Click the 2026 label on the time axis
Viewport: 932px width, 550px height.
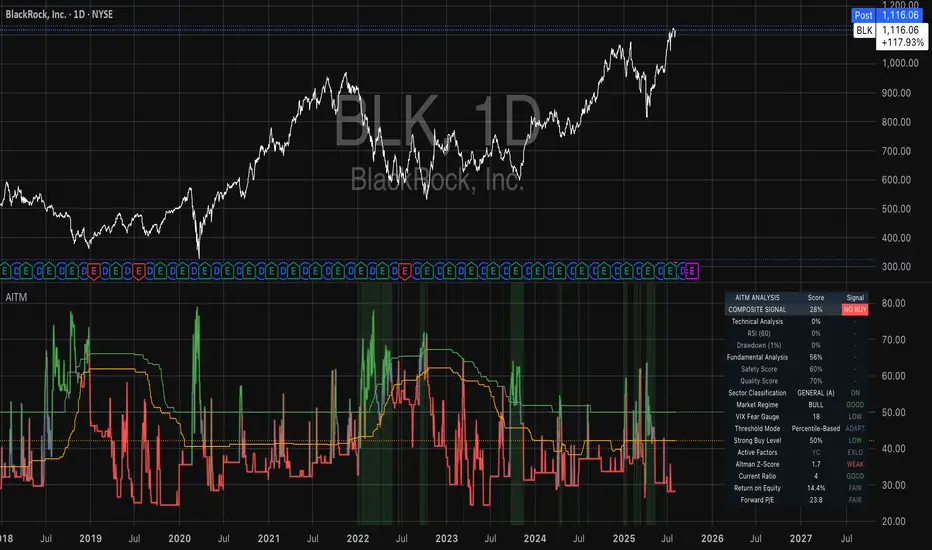(x=712, y=538)
